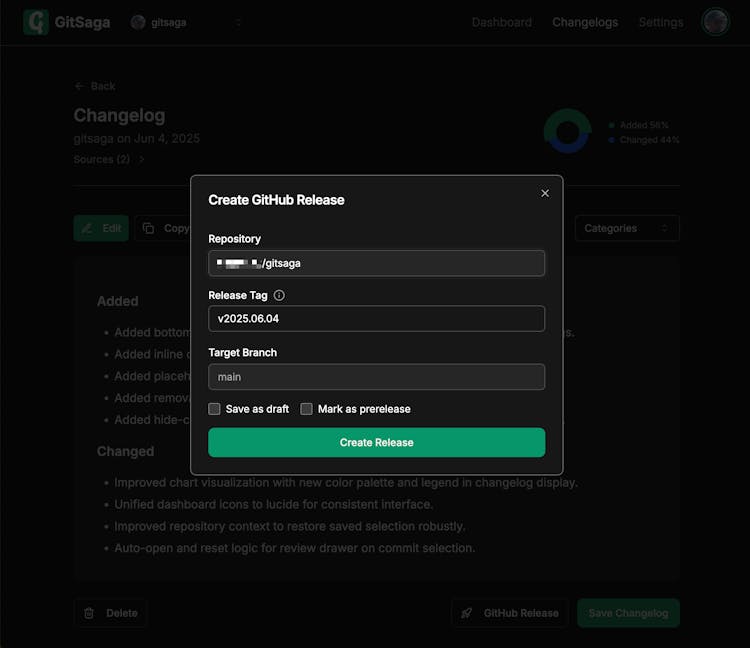The height and width of the screenshot is (648, 750).
Task: Open the Categories dropdown
Action: (x=626, y=228)
